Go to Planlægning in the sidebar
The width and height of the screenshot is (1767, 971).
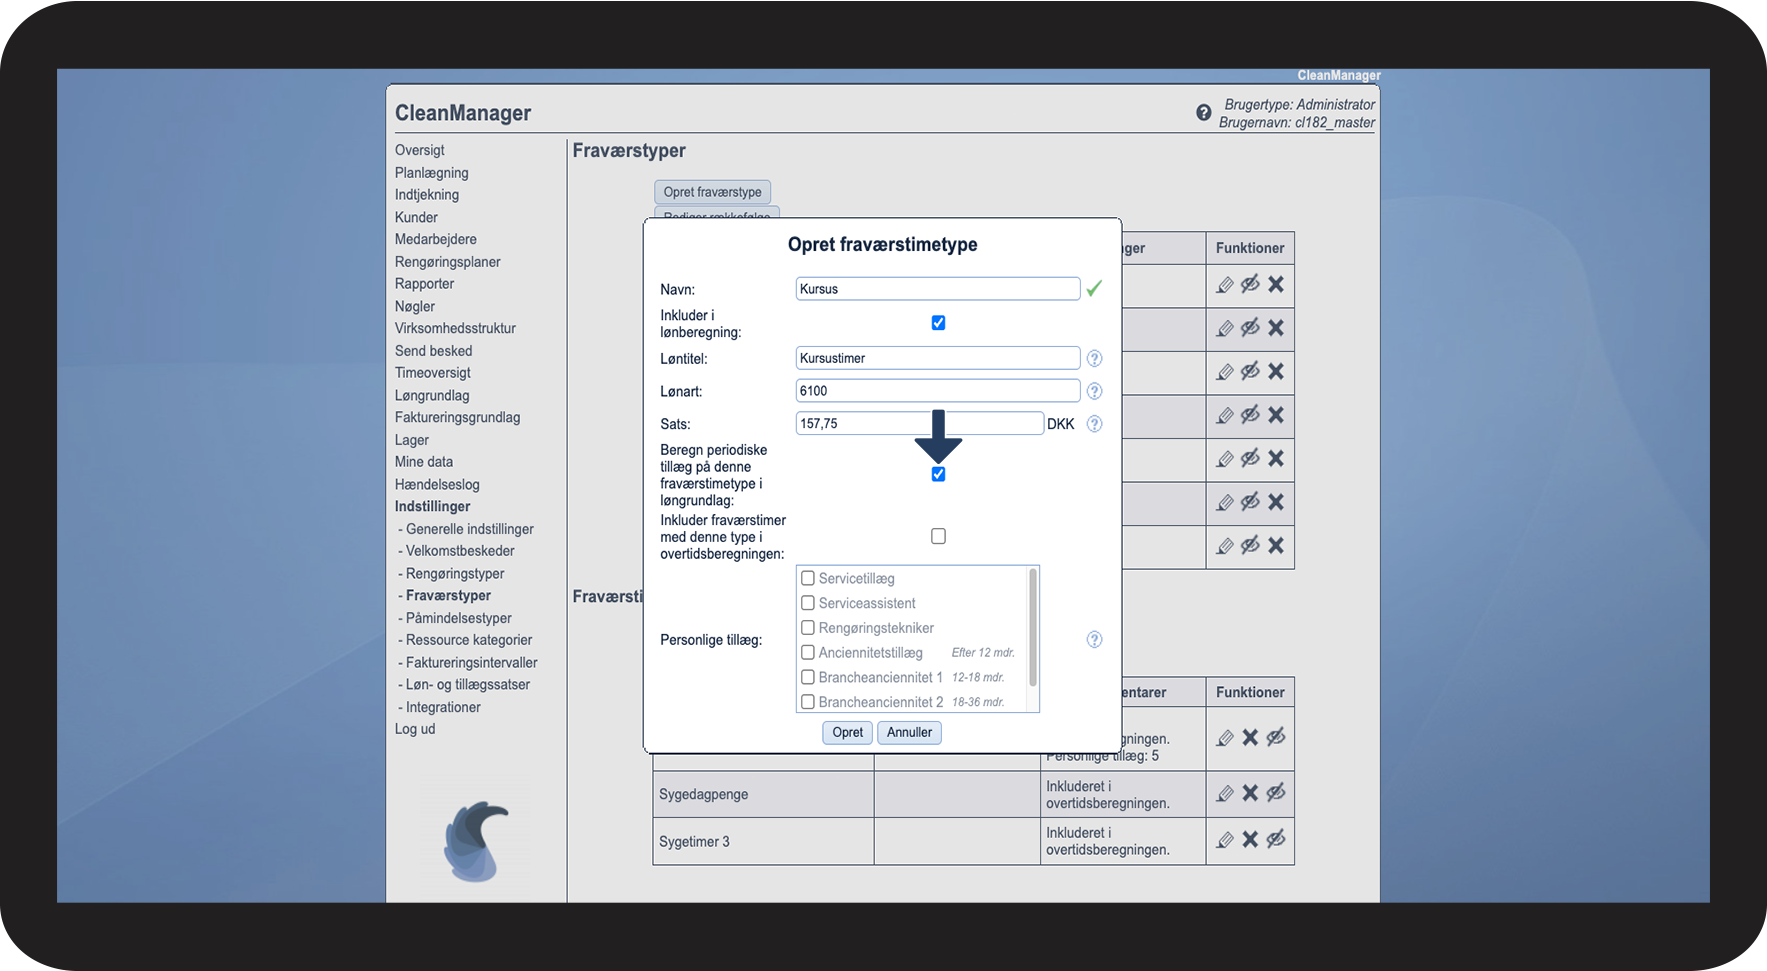432,173
